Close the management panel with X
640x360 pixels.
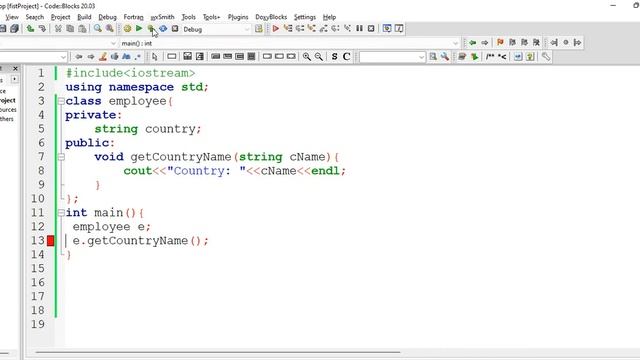pos(15,68)
